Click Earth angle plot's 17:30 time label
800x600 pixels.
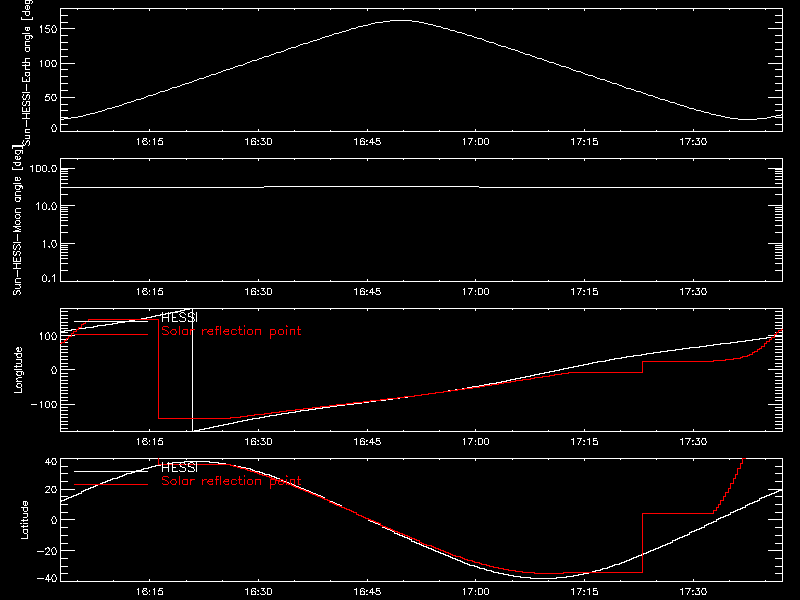[693, 142]
